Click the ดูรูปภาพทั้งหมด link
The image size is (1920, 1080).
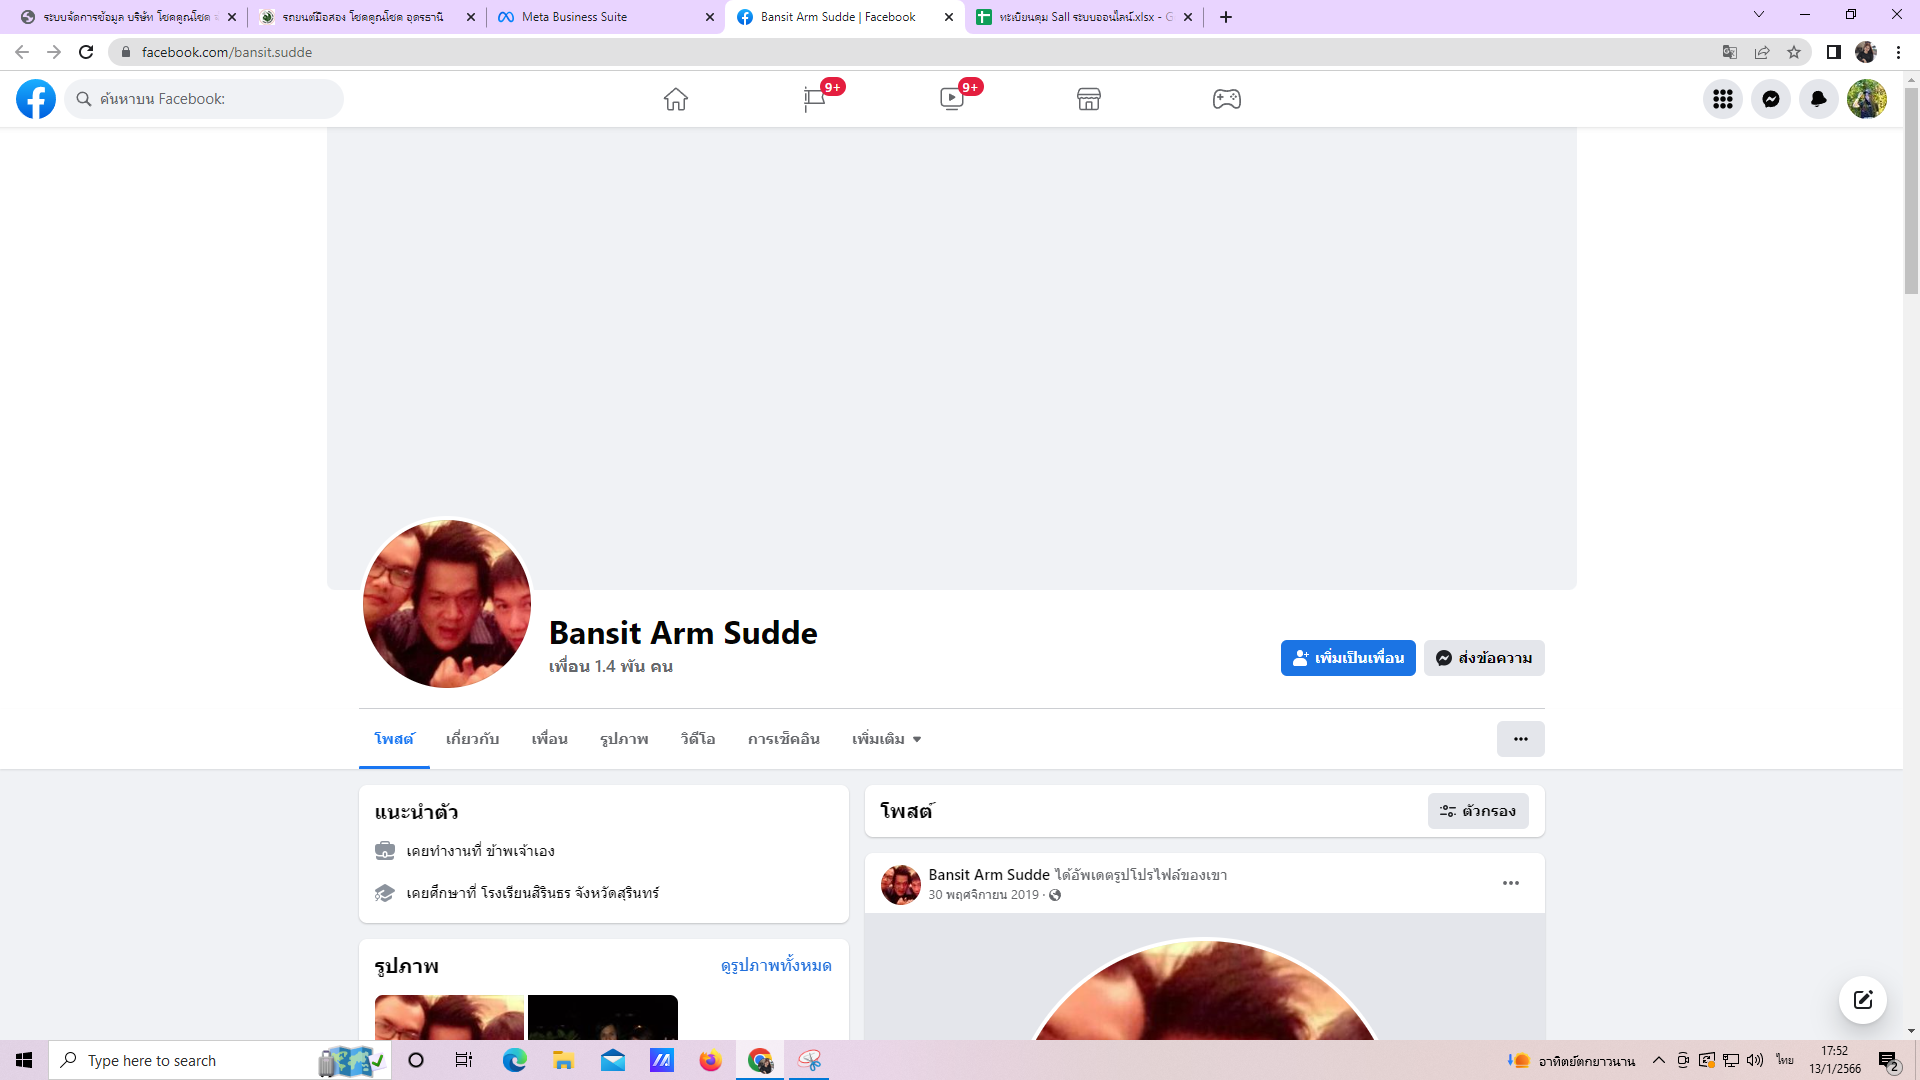776,965
